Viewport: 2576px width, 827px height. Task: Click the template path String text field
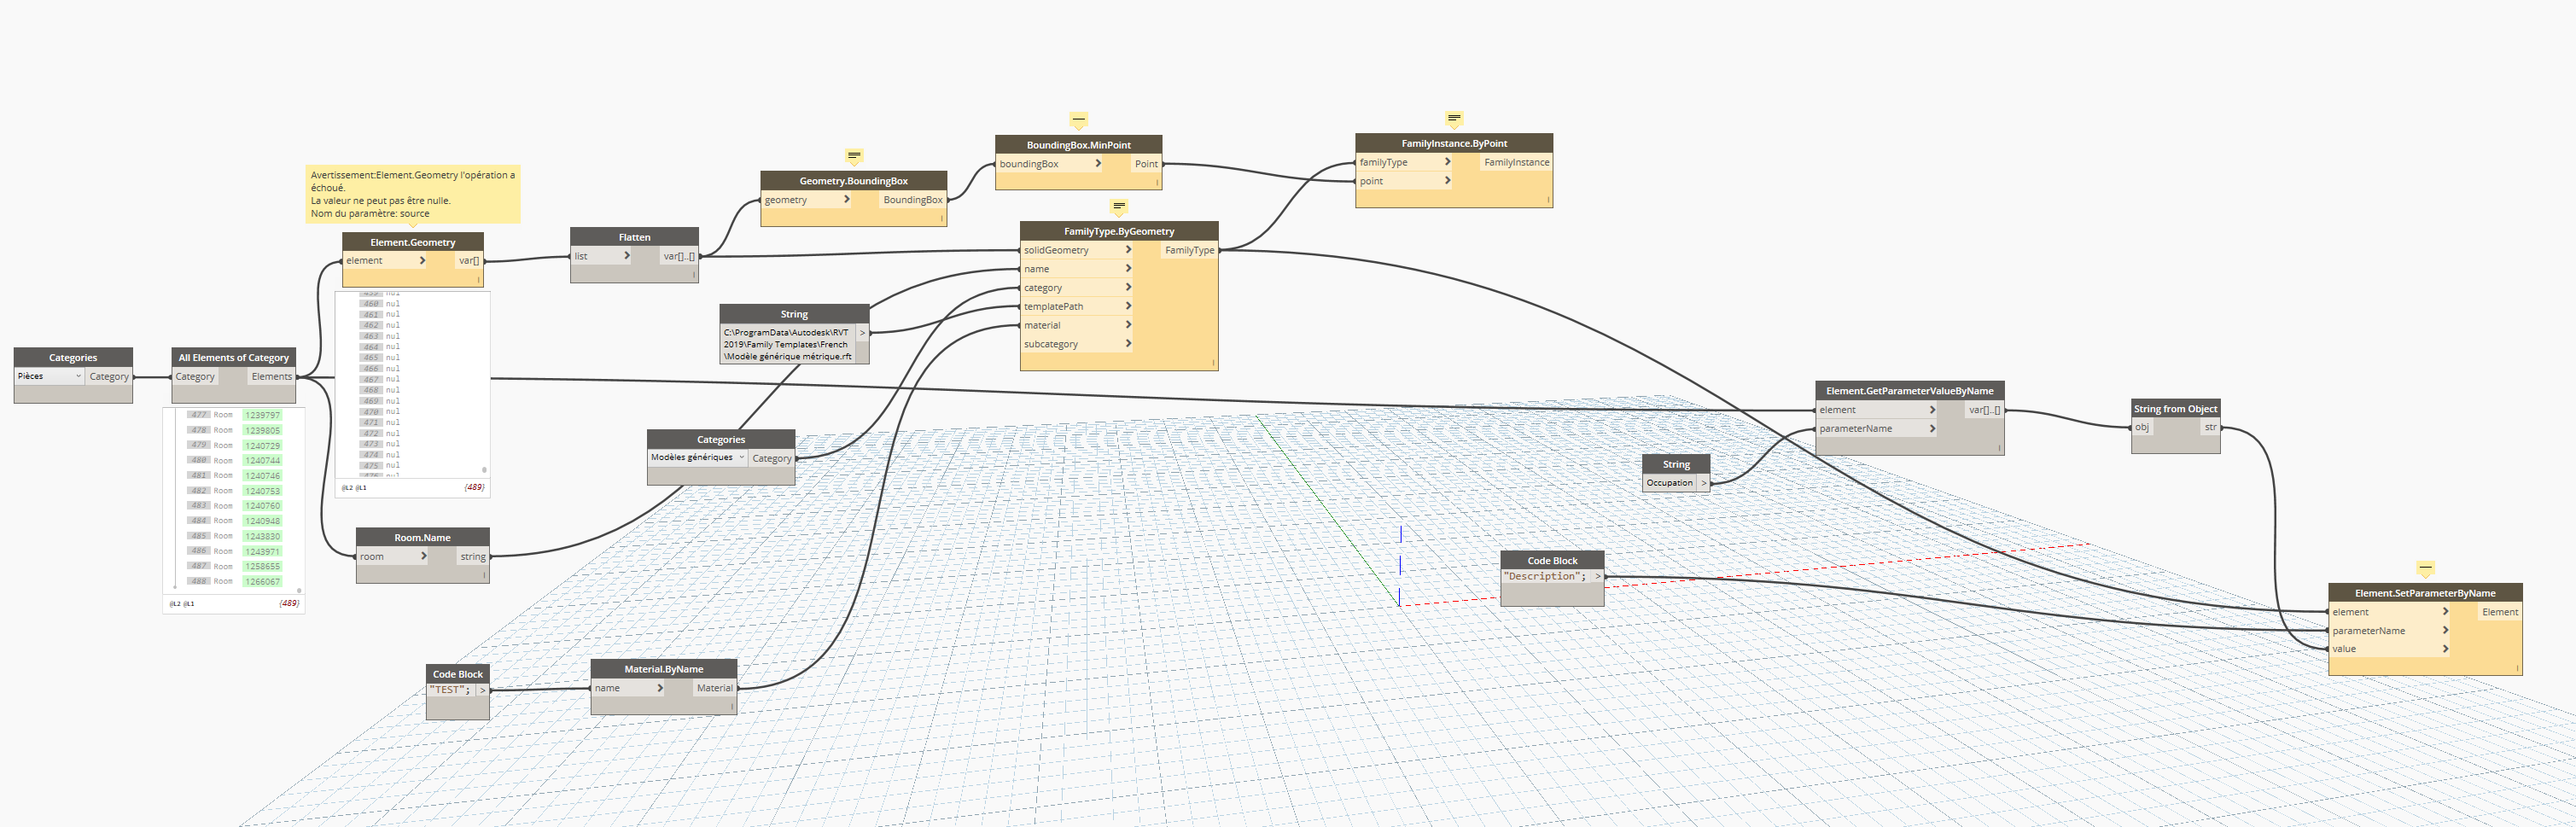787,344
